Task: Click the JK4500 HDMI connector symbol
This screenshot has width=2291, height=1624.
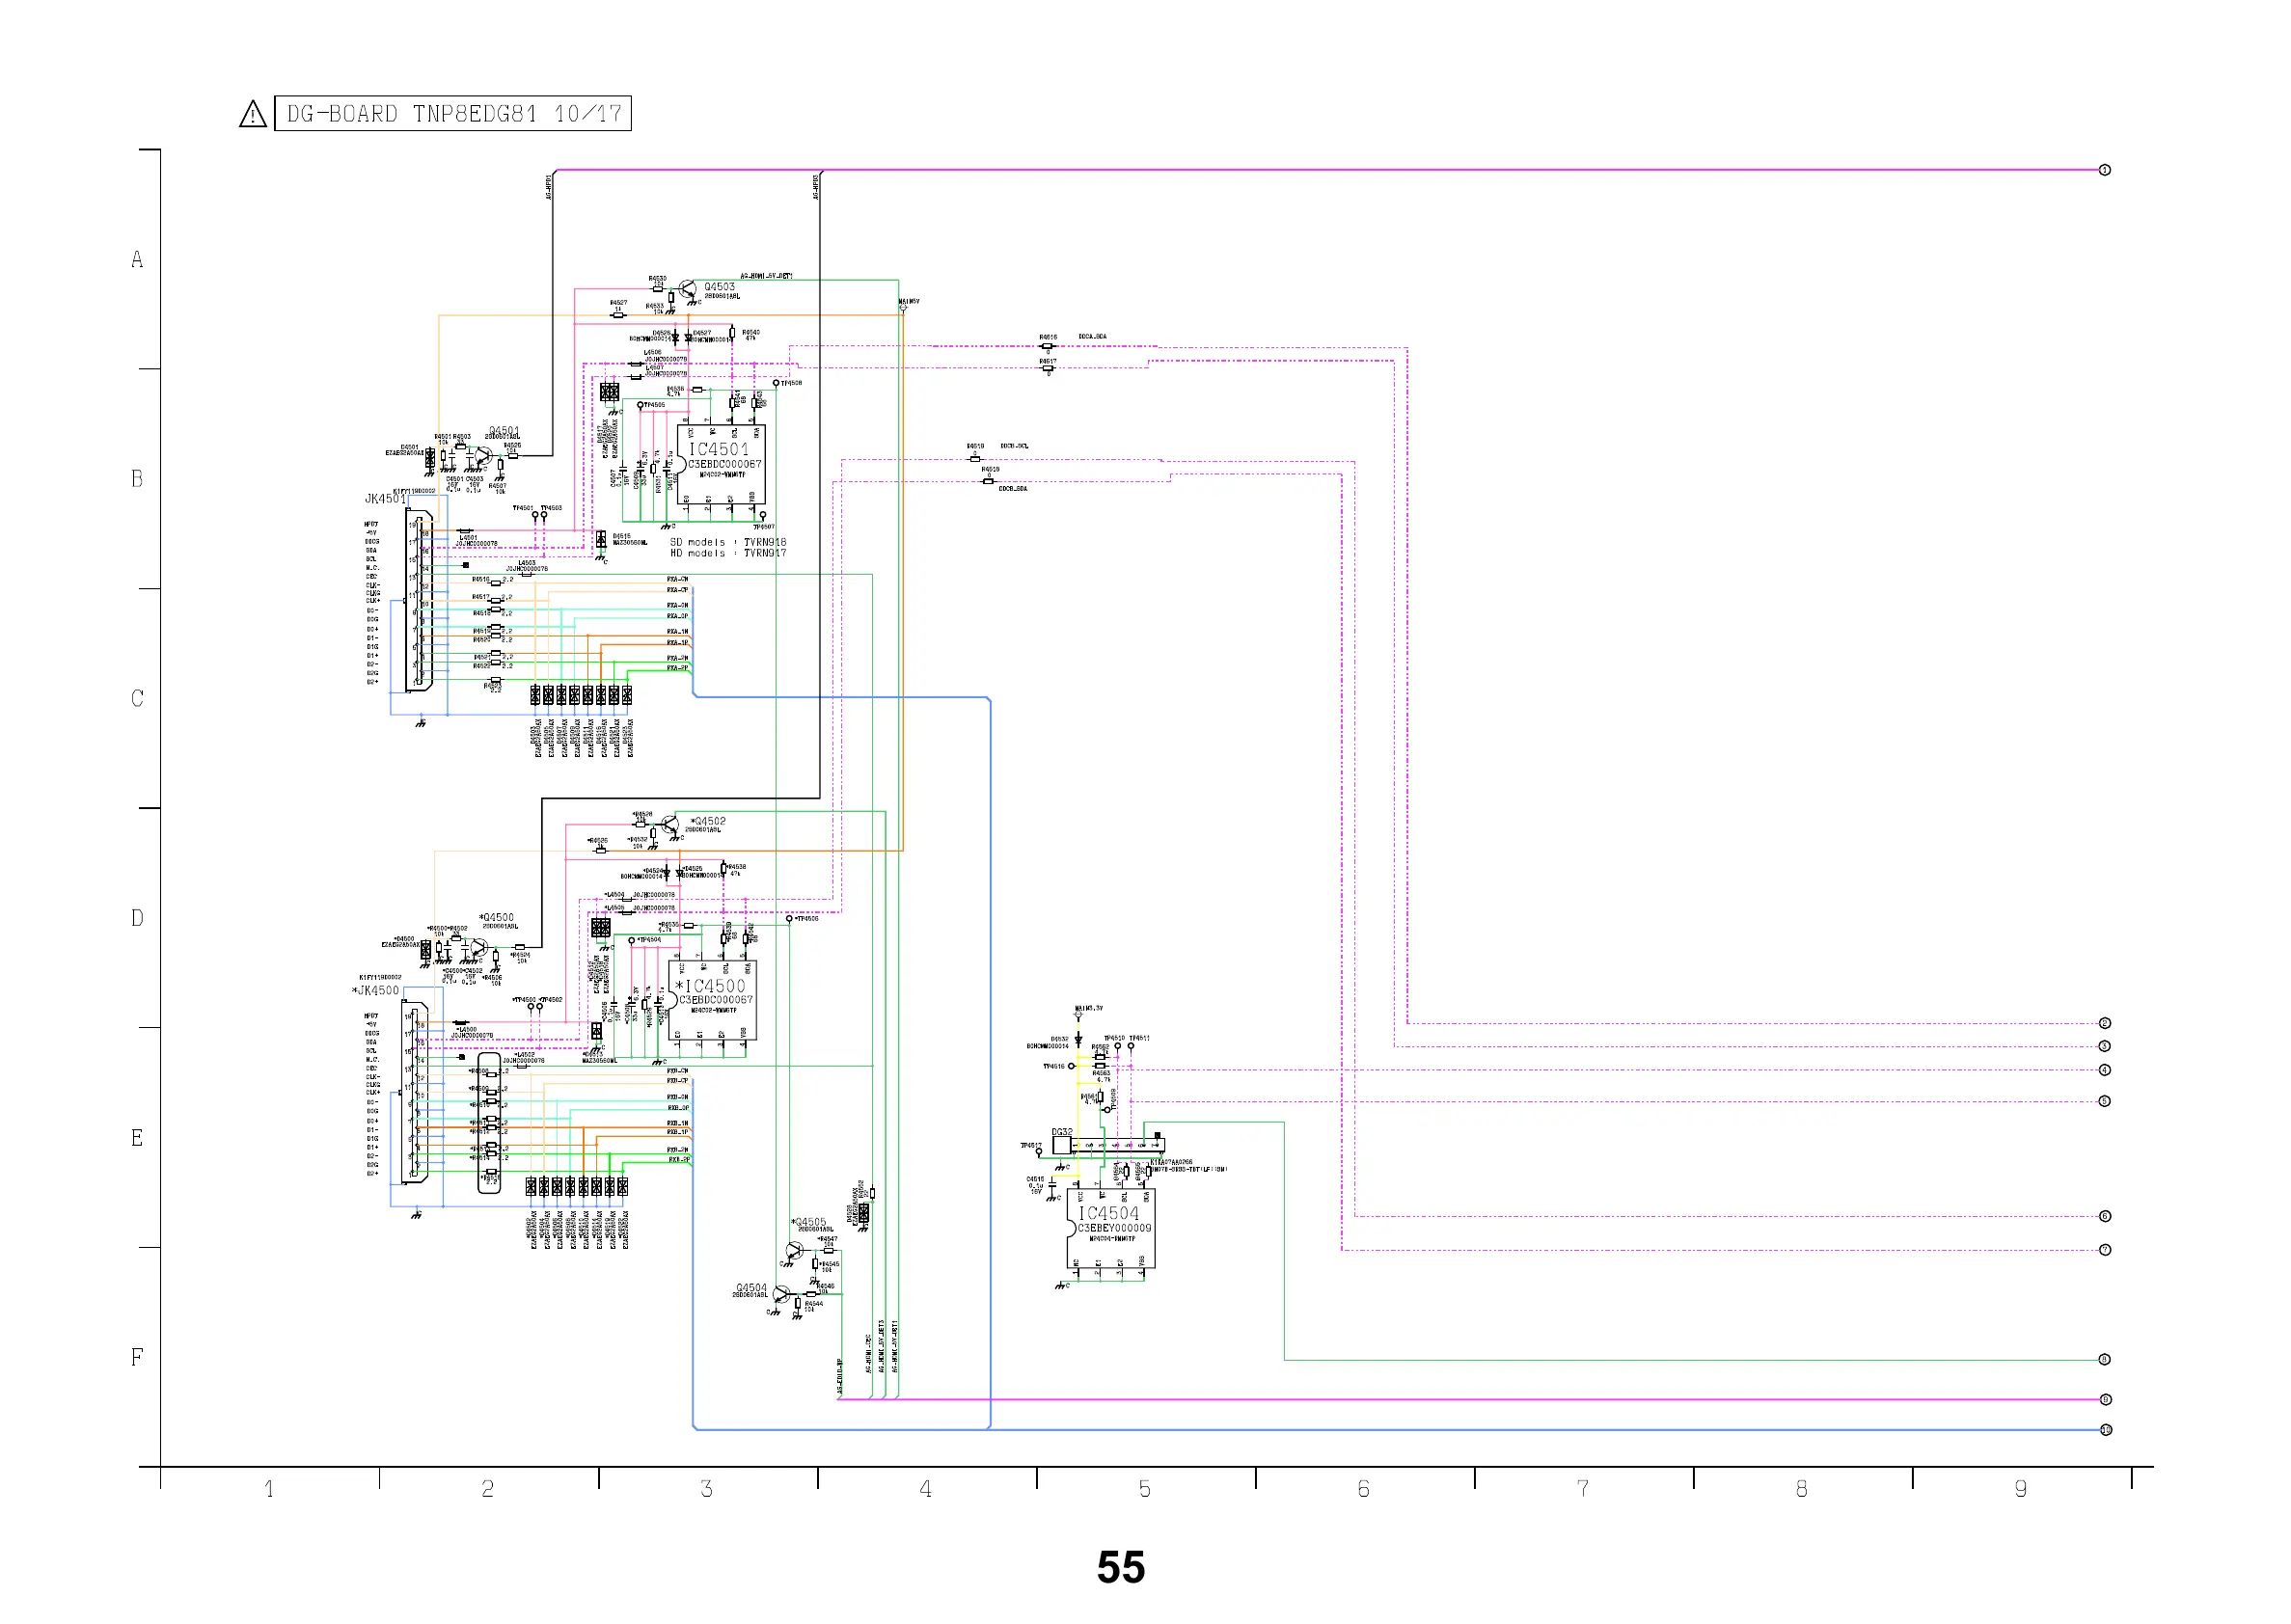Action: (416, 1093)
